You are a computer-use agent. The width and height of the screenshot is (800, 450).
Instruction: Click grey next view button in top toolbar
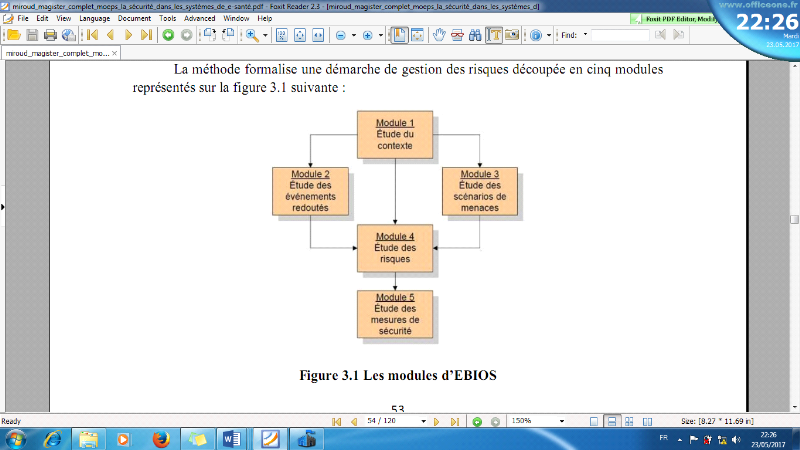pos(186,35)
